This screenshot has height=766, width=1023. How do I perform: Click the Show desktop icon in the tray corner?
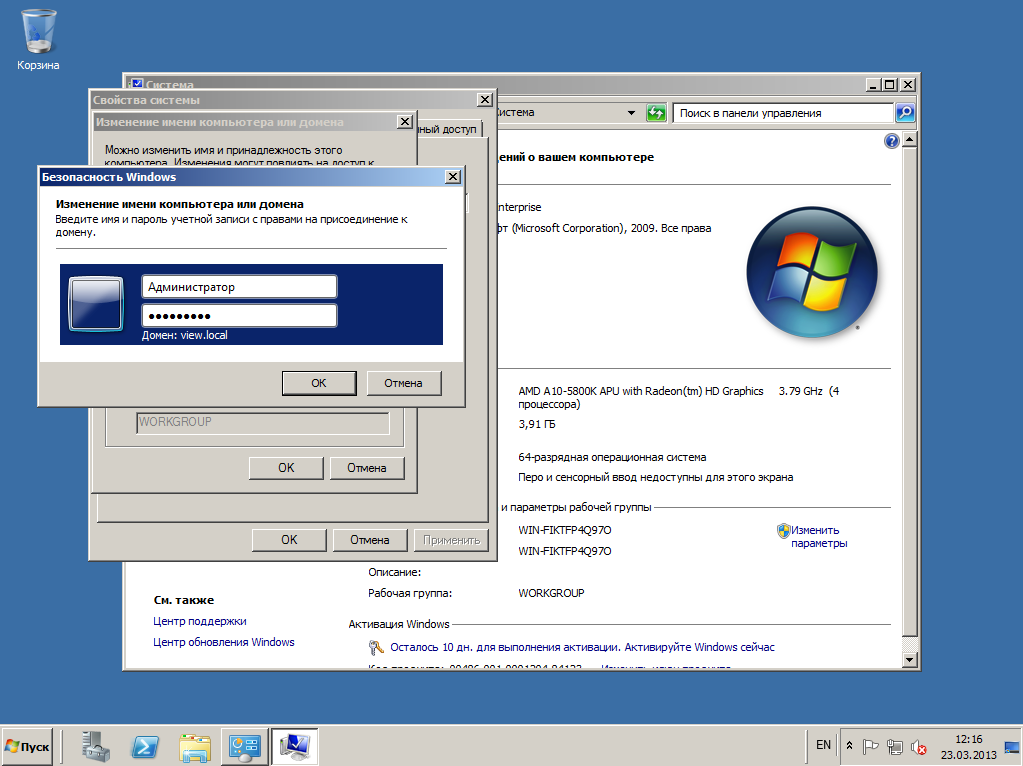(x=1012, y=746)
